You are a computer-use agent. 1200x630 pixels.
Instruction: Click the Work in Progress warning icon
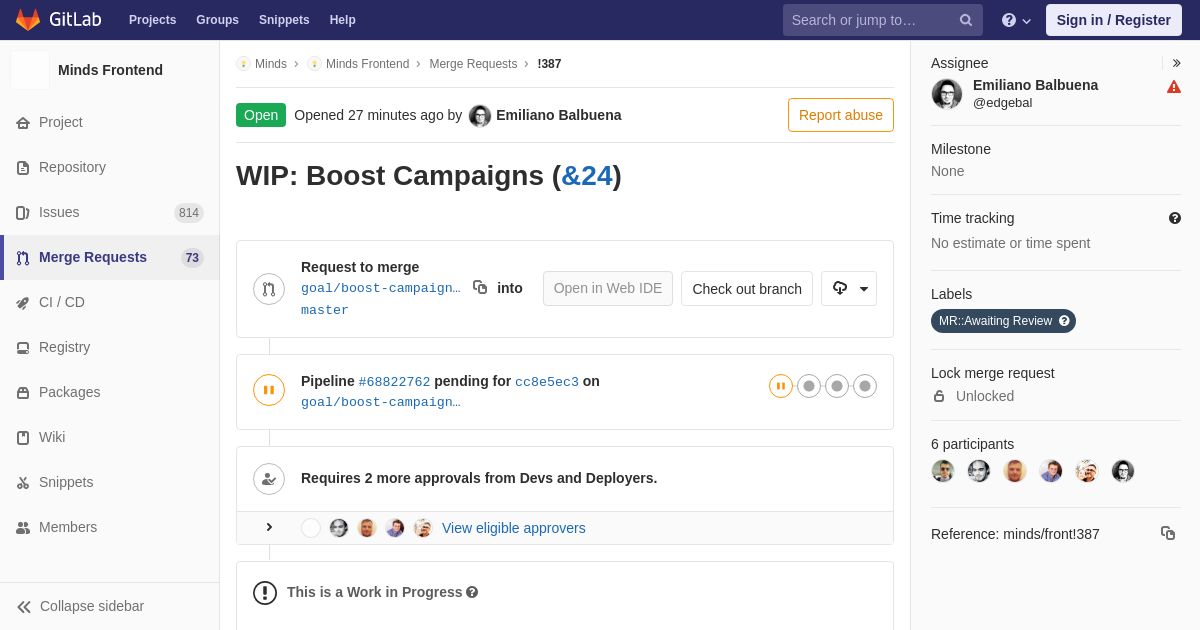[265, 593]
